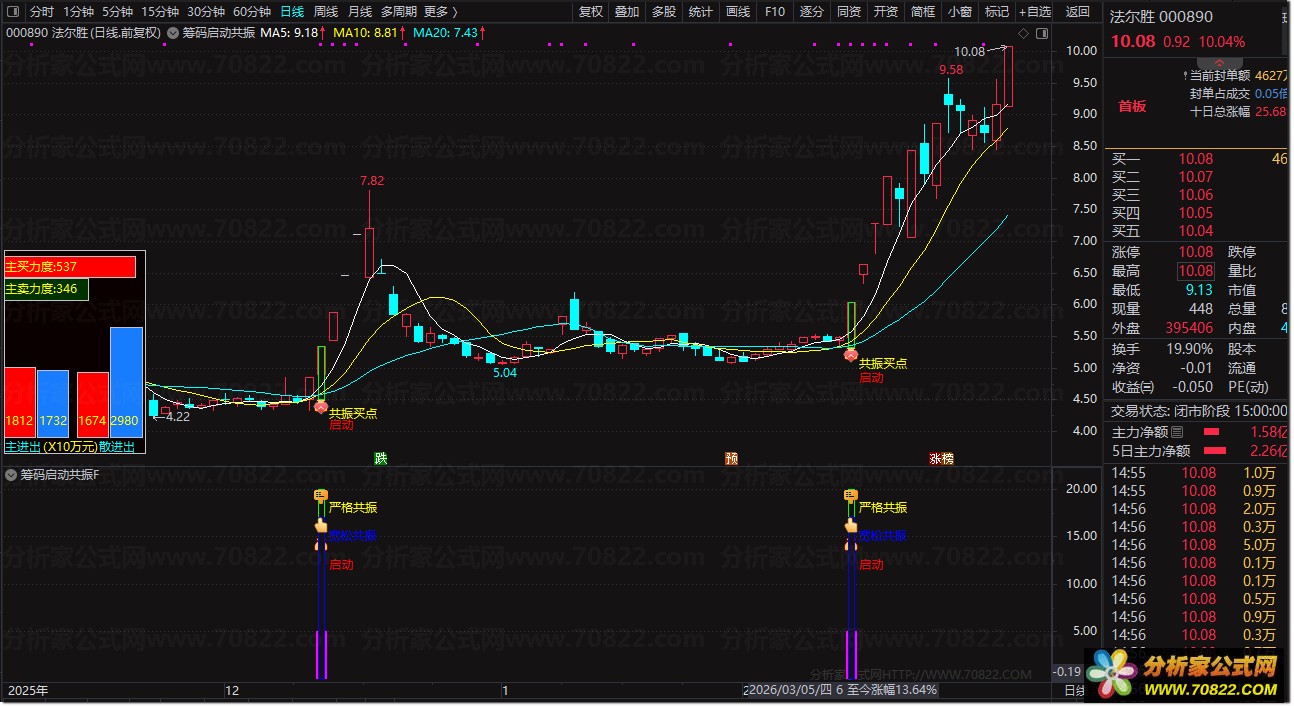Viewport: 1294px width, 706px height.
Task: Click the 叠加 overlay button
Action: tap(627, 12)
